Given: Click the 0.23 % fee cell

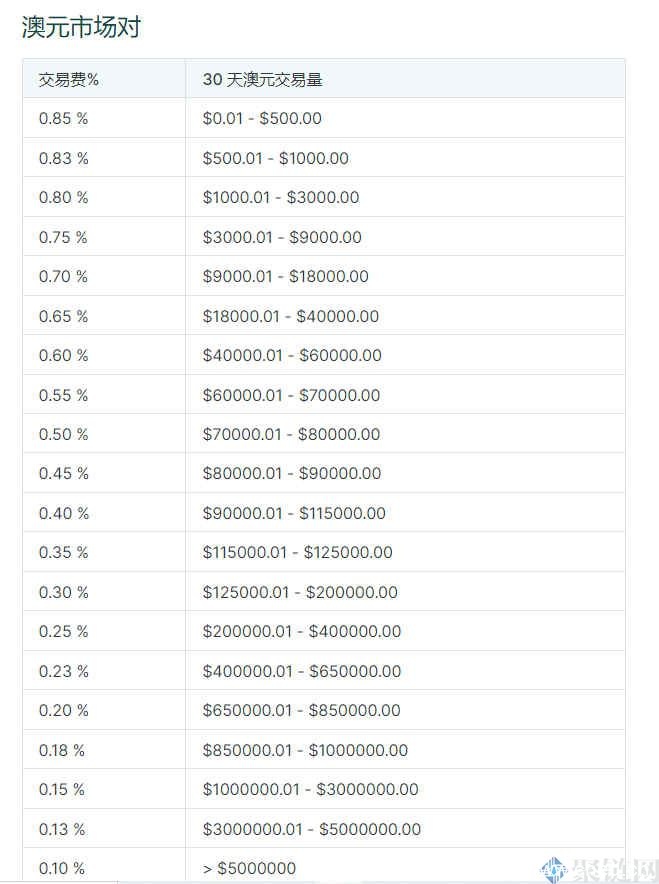Looking at the screenshot, I should (x=63, y=671).
